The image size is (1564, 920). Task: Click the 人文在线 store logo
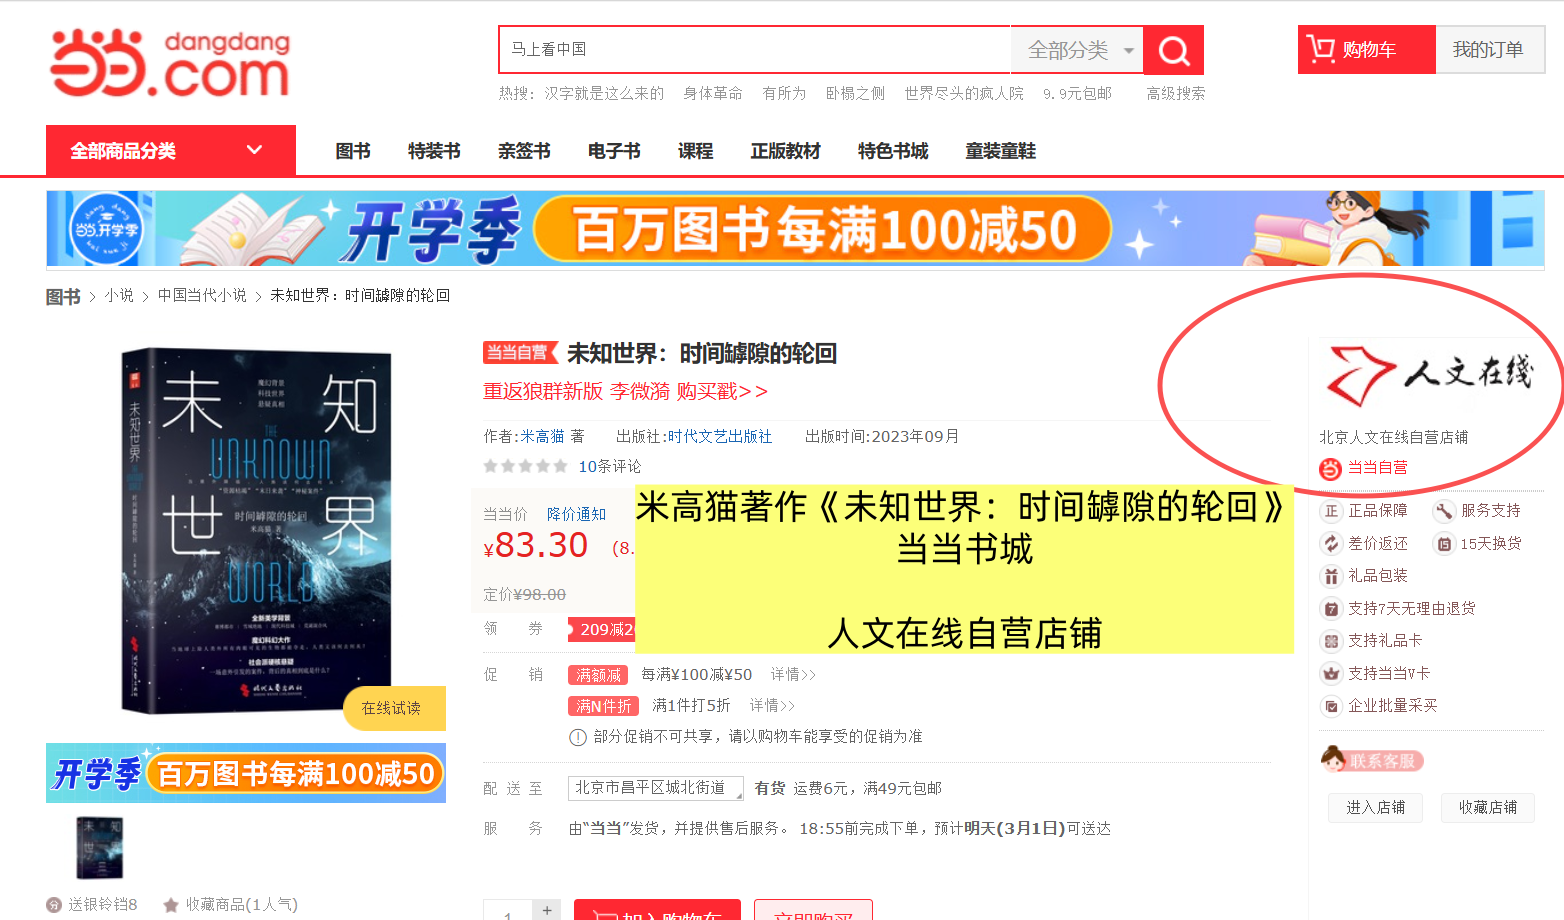(1429, 374)
